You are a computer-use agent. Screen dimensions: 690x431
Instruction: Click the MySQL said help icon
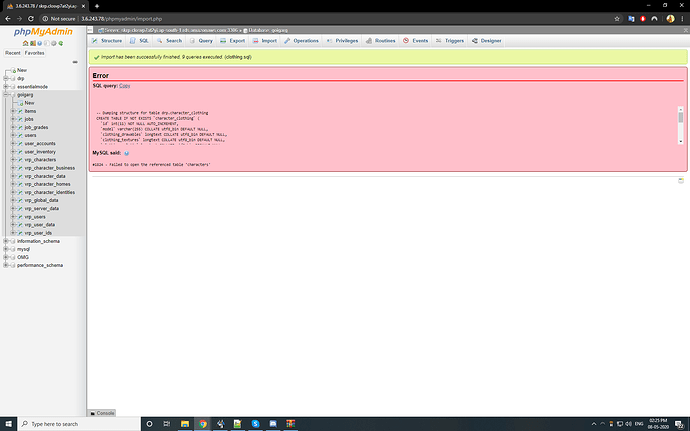(126, 153)
